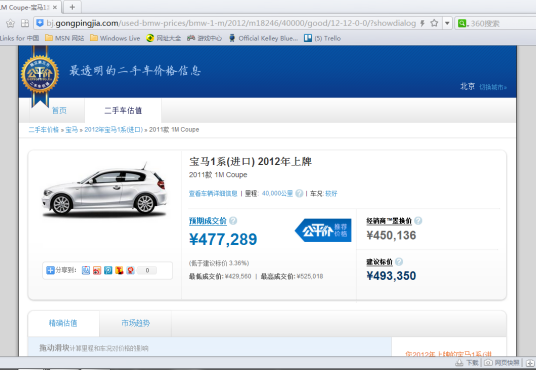
Task: Switch to the 市场趋势 tab
Action: tap(135, 323)
